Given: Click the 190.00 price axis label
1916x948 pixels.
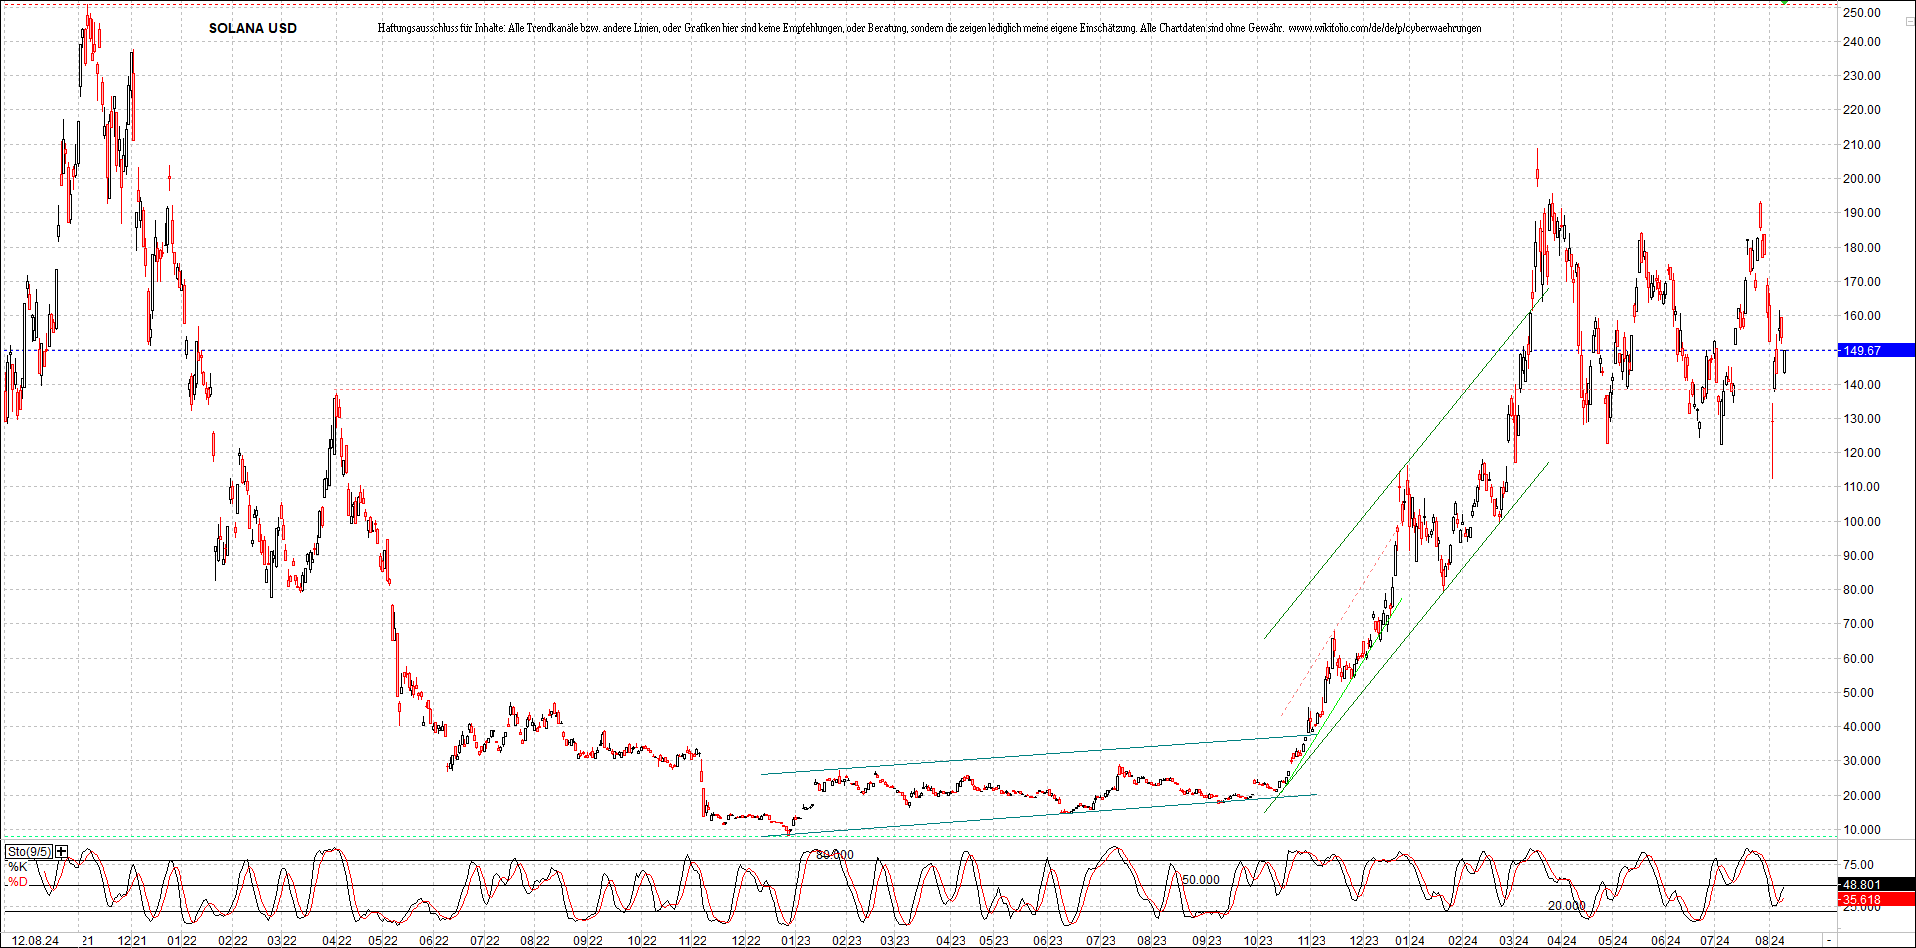Looking at the screenshot, I should 1862,213.
